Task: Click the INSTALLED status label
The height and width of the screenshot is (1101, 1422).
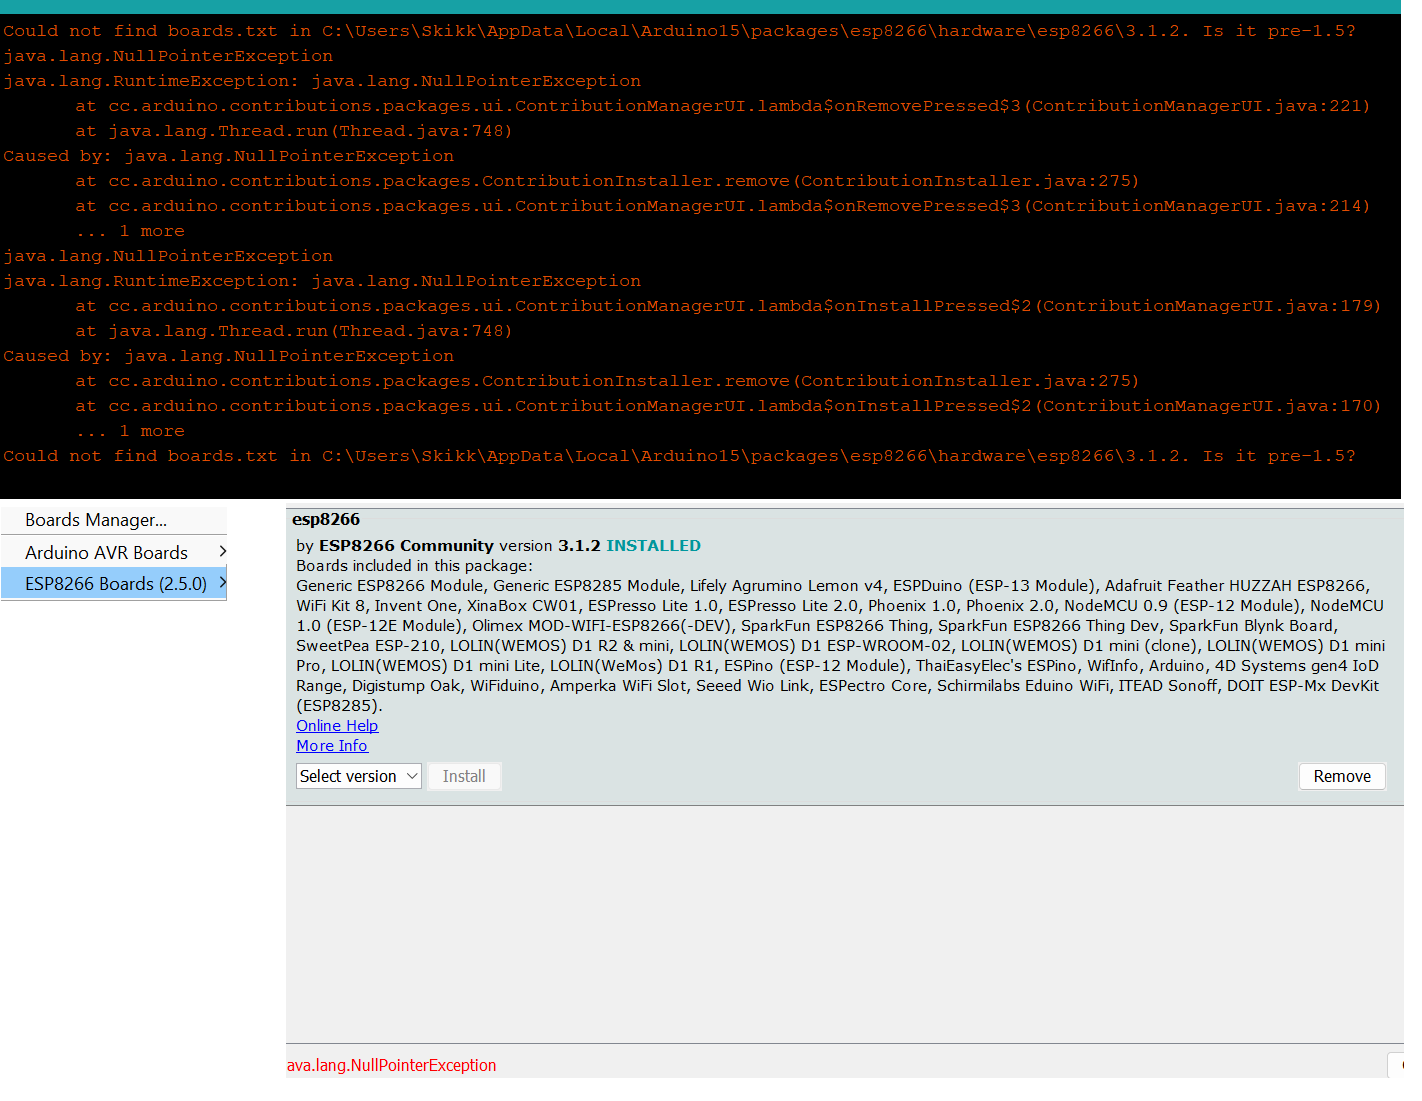Action: tap(653, 546)
